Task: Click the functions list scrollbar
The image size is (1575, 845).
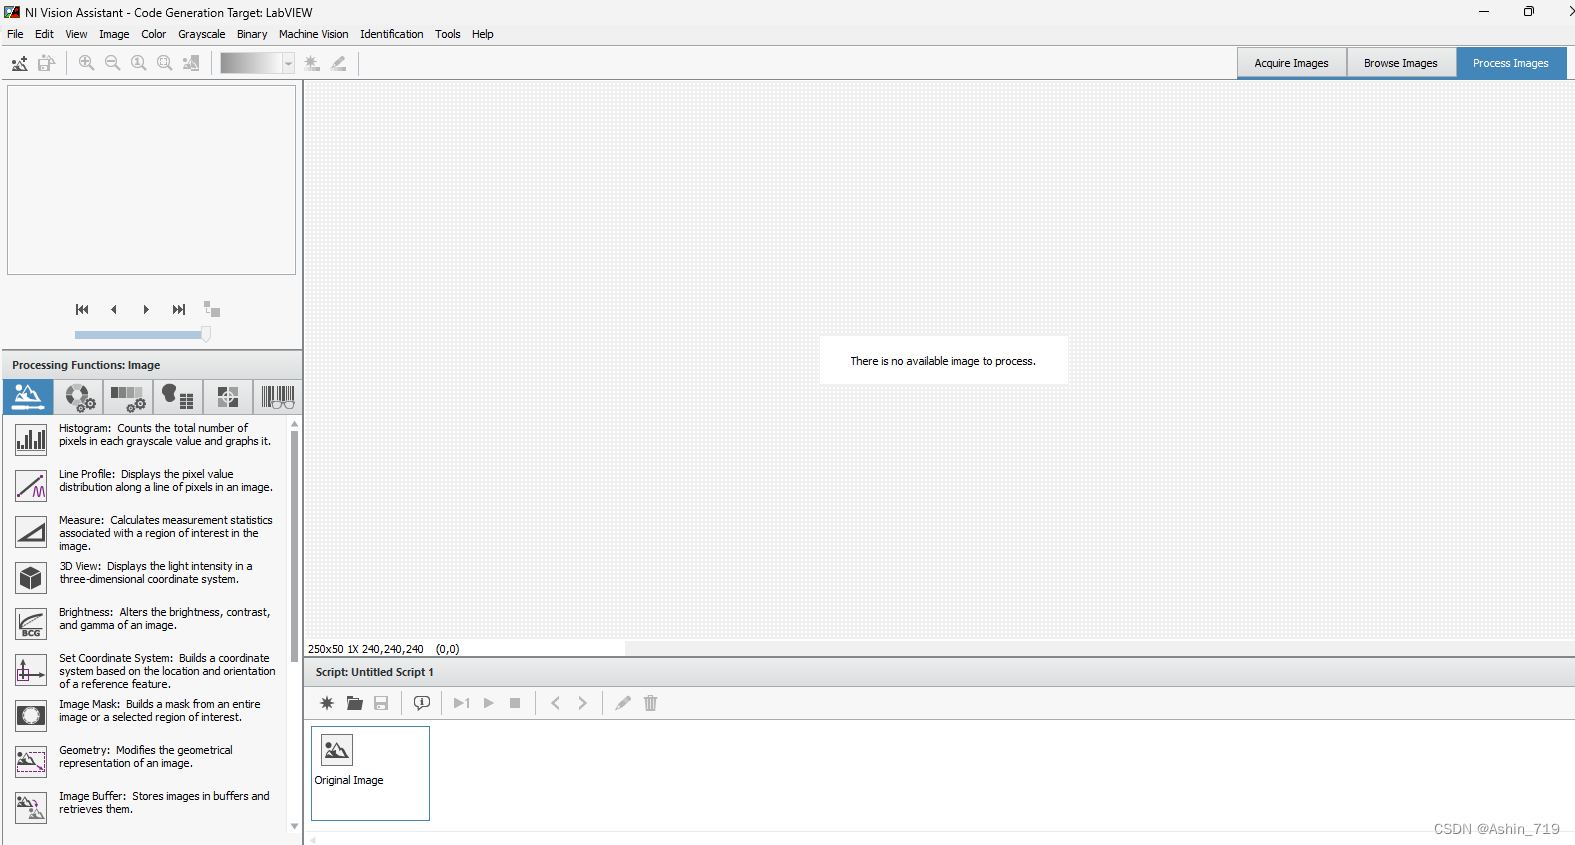Action: coord(295,545)
